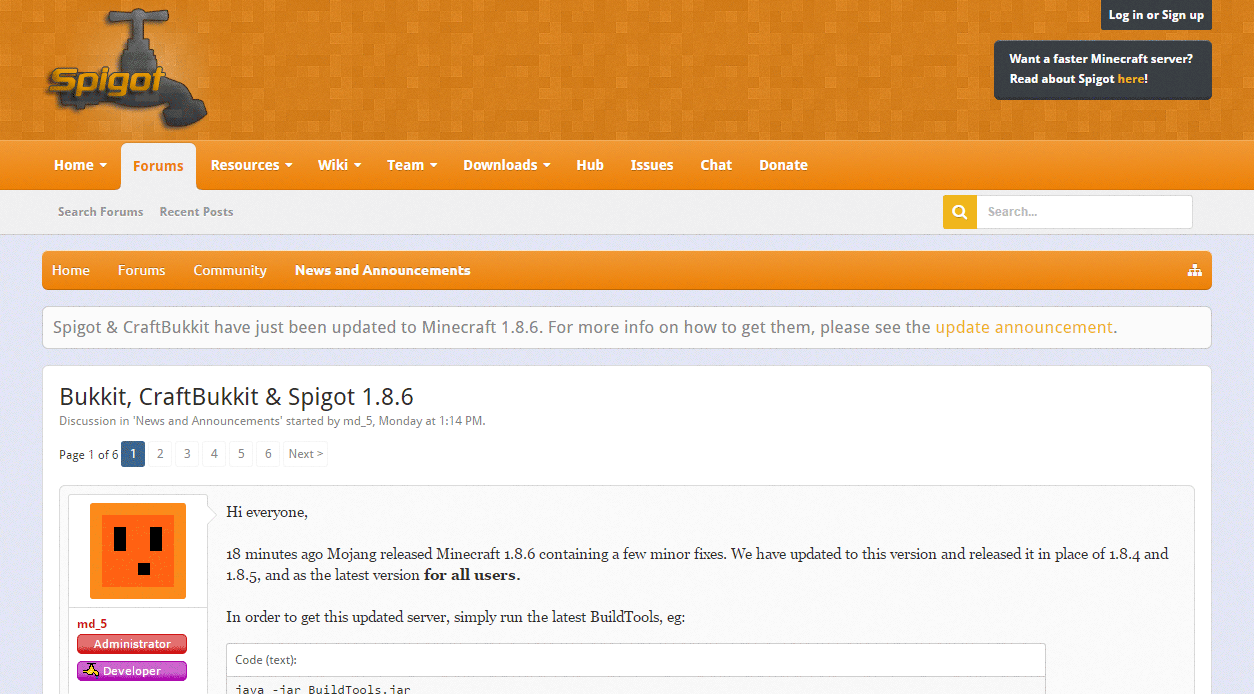This screenshot has width=1254, height=694.
Task: Click Log in or Sign up button
Action: click(x=1156, y=15)
